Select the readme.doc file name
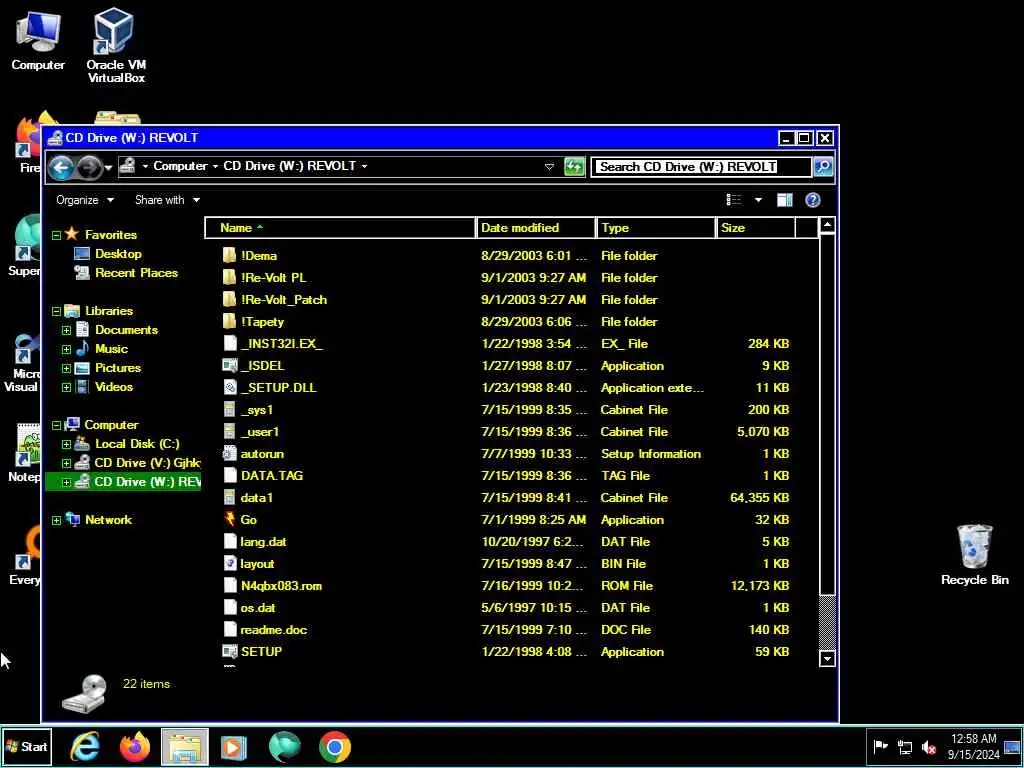The width and height of the screenshot is (1024, 768). [274, 630]
